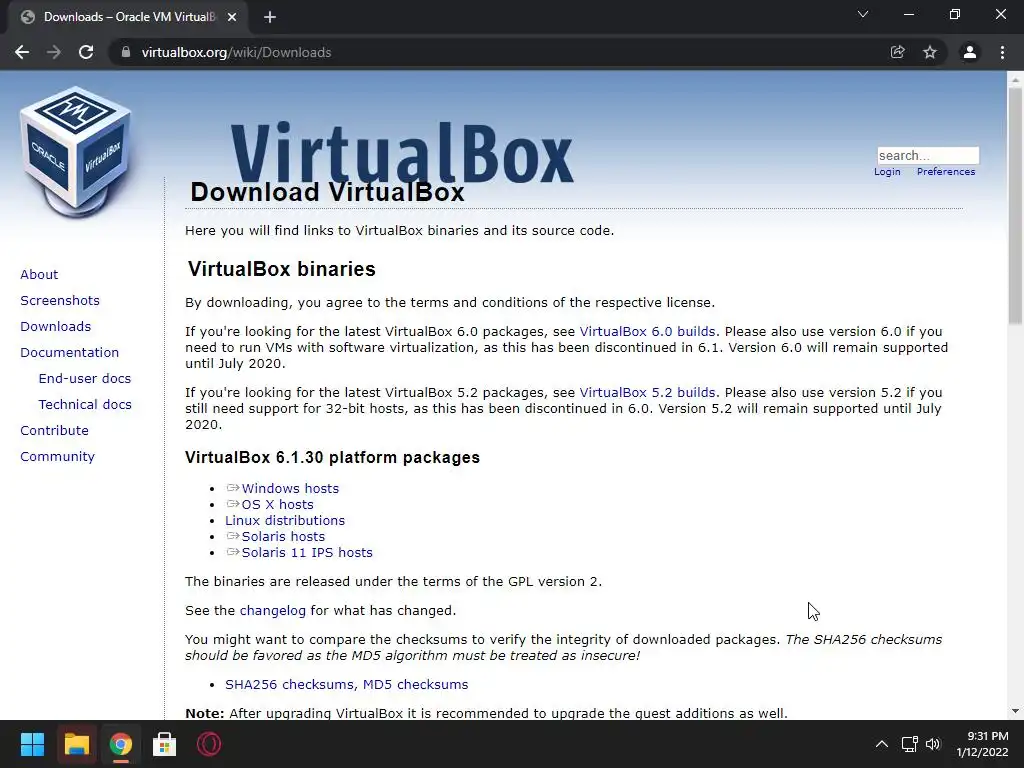Open the Linux distributions link
The image size is (1024, 768).
pyautogui.click(x=285, y=520)
